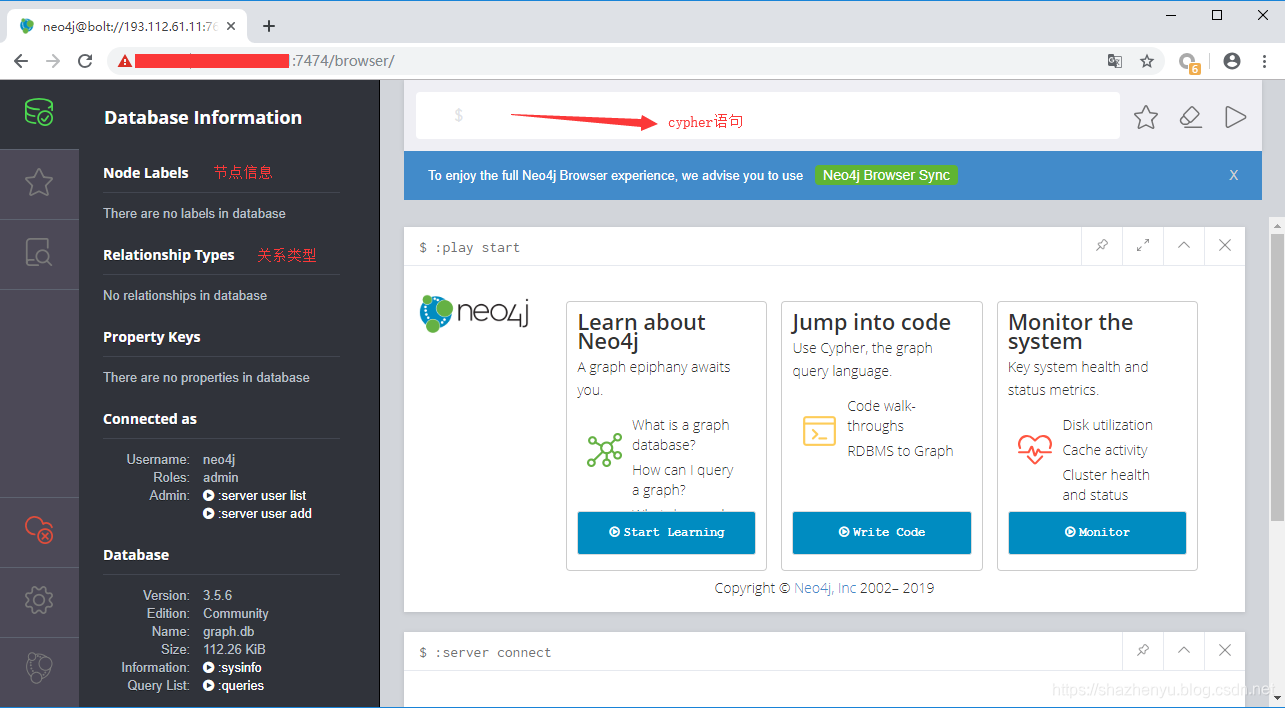Open the Neo4j, Inc copyright link
Image resolution: width=1285 pixels, height=708 pixels.
(x=825, y=588)
